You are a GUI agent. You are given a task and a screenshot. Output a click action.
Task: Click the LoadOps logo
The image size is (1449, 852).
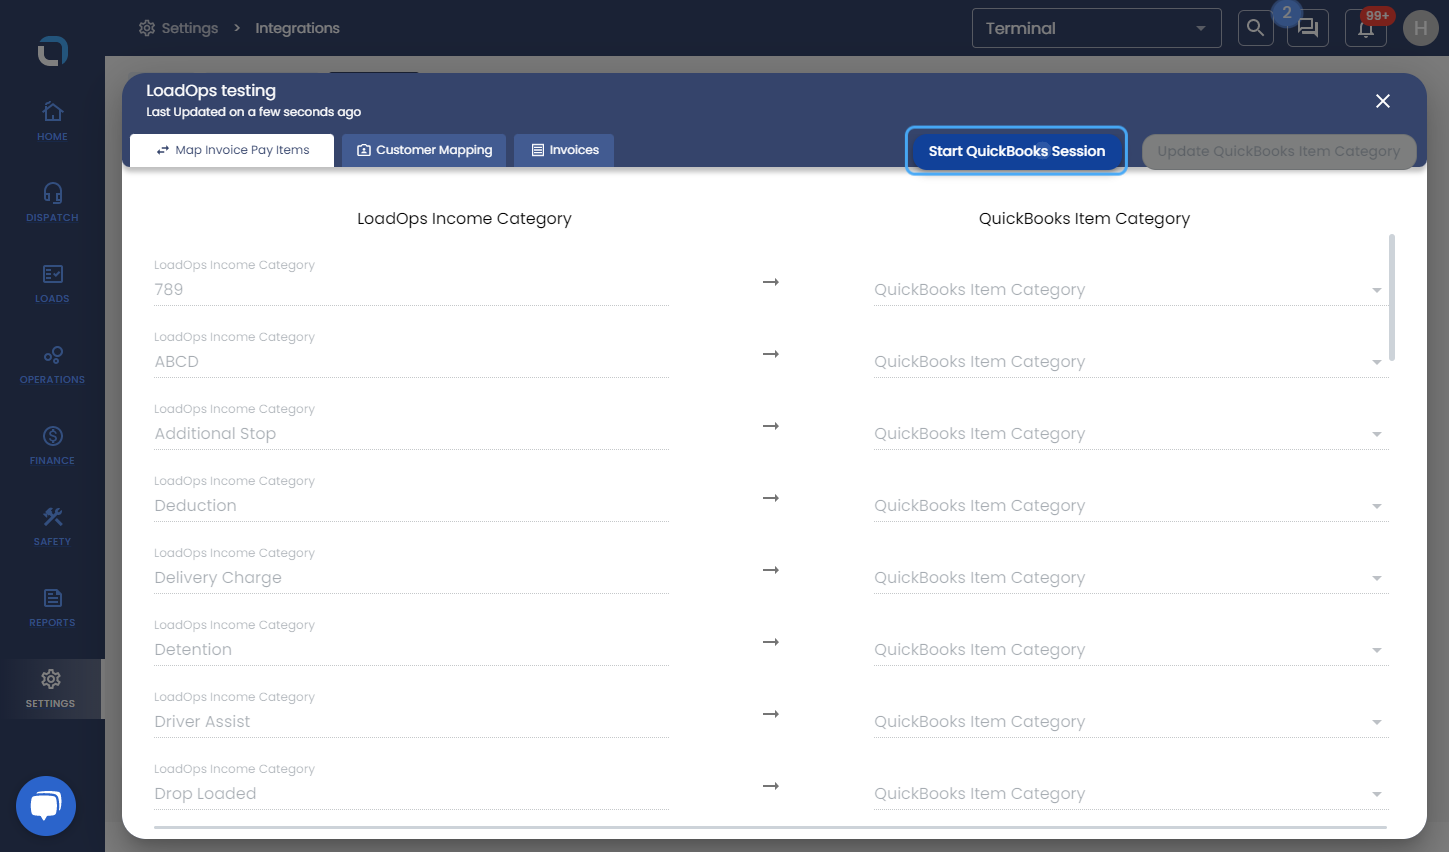(52, 50)
